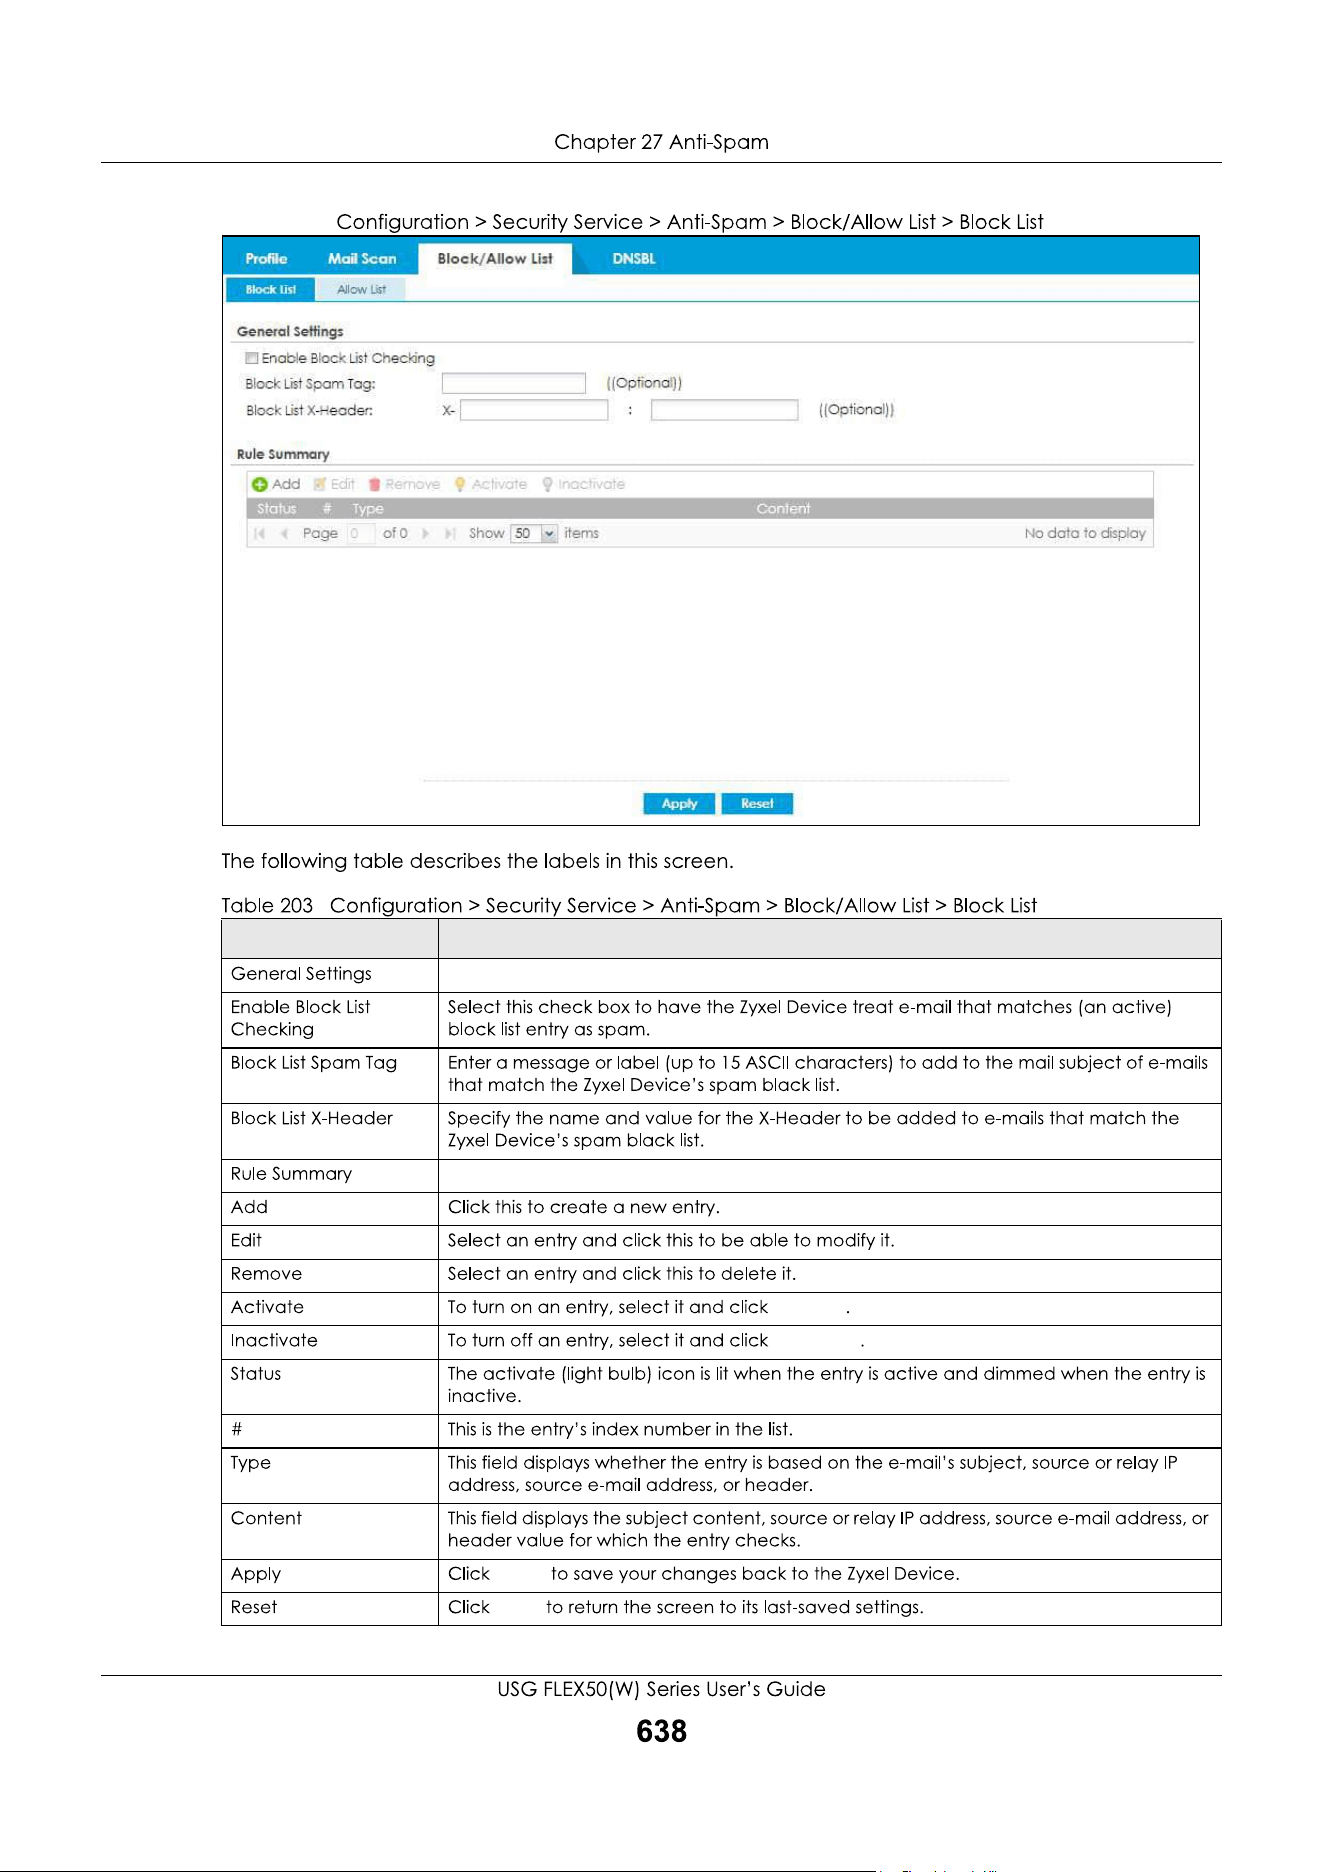Image resolution: width=1324 pixels, height=1872 pixels.
Task: Click the Reset button
Action: [x=757, y=804]
